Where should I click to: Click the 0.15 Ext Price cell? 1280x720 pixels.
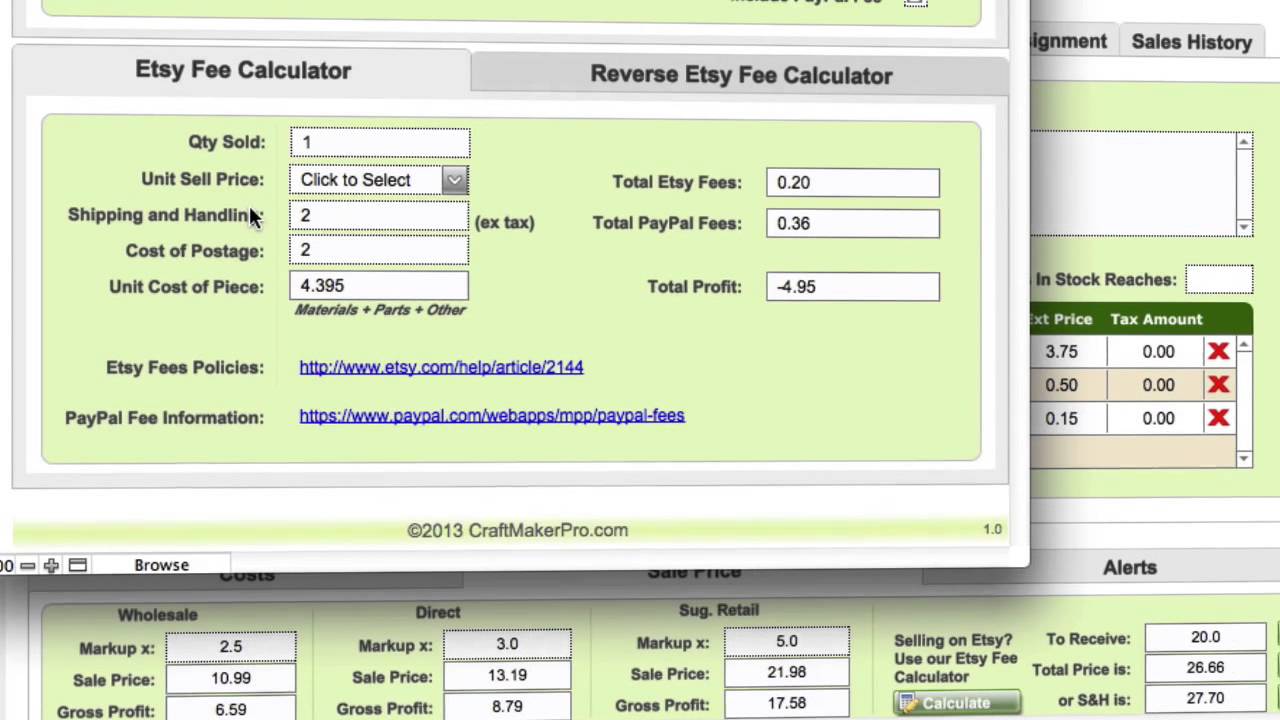tap(1063, 418)
